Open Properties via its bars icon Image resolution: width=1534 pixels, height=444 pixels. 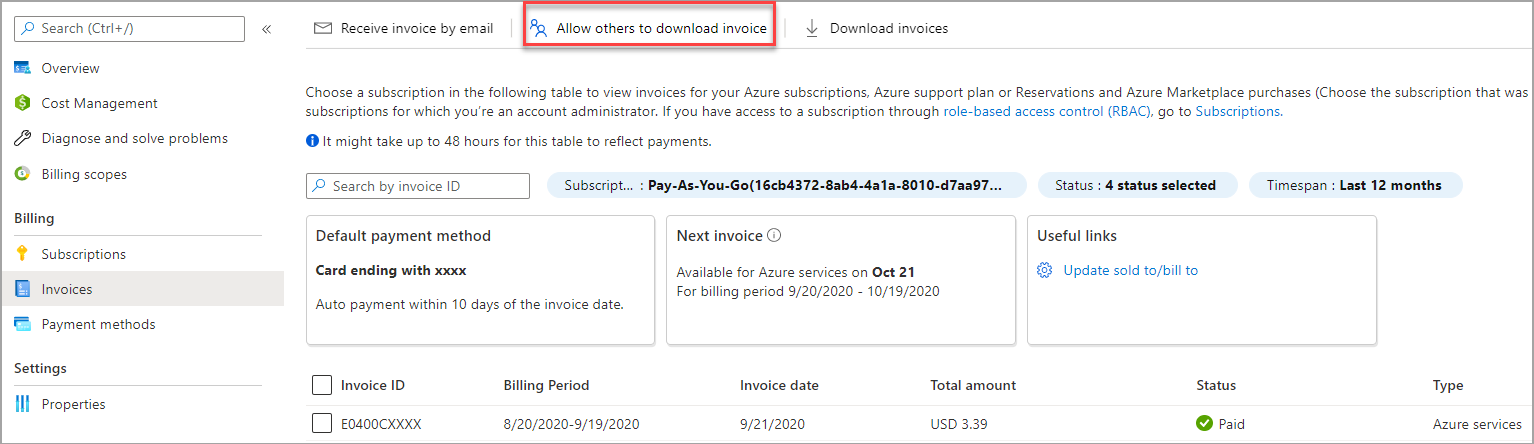tap(22, 404)
